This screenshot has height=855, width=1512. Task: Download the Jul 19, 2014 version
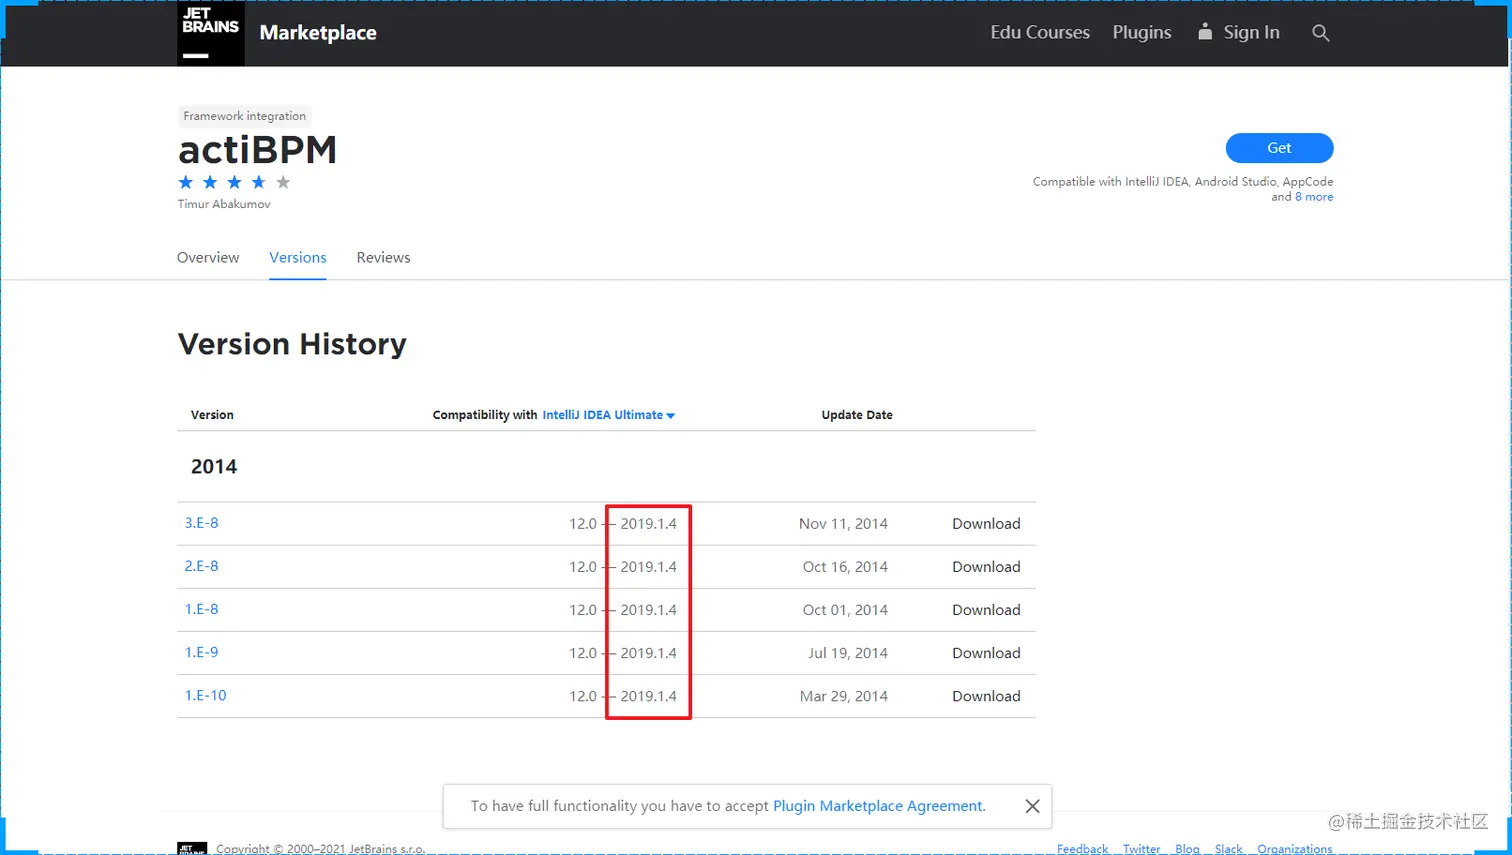point(986,652)
